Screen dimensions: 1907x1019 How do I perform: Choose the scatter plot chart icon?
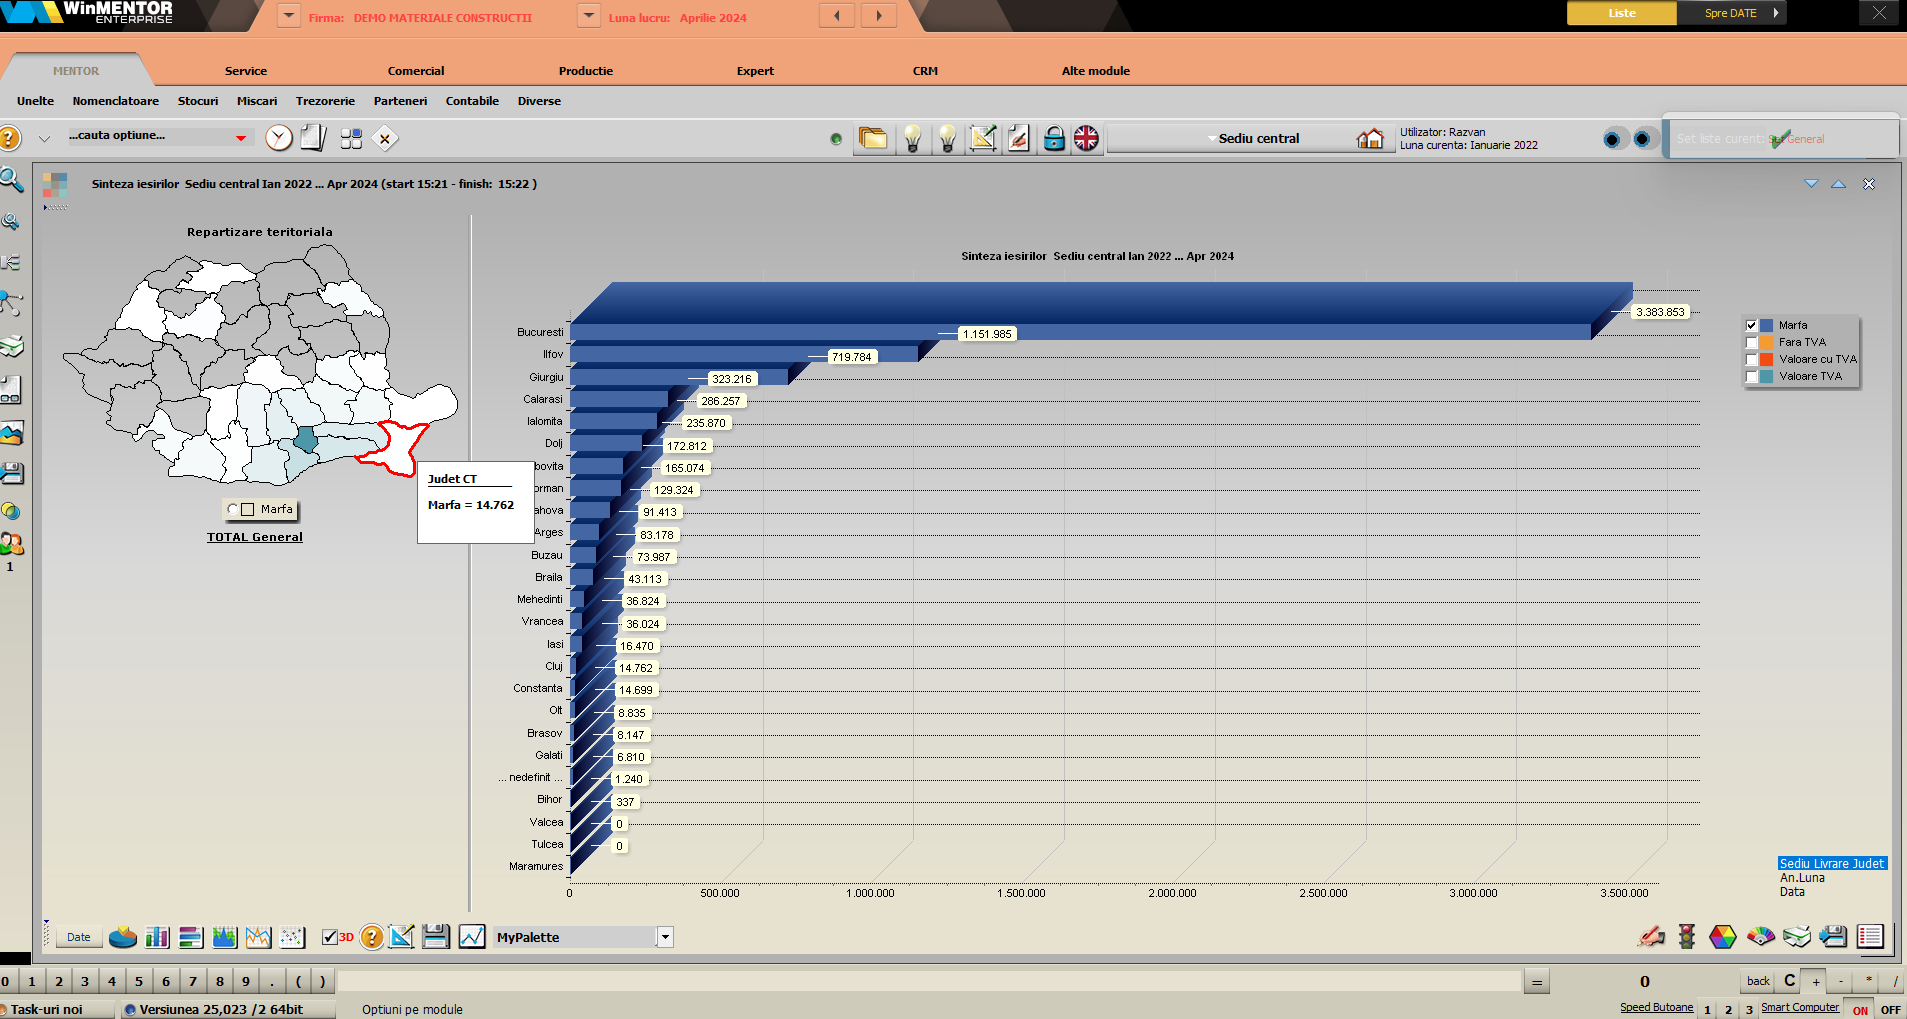pos(292,937)
